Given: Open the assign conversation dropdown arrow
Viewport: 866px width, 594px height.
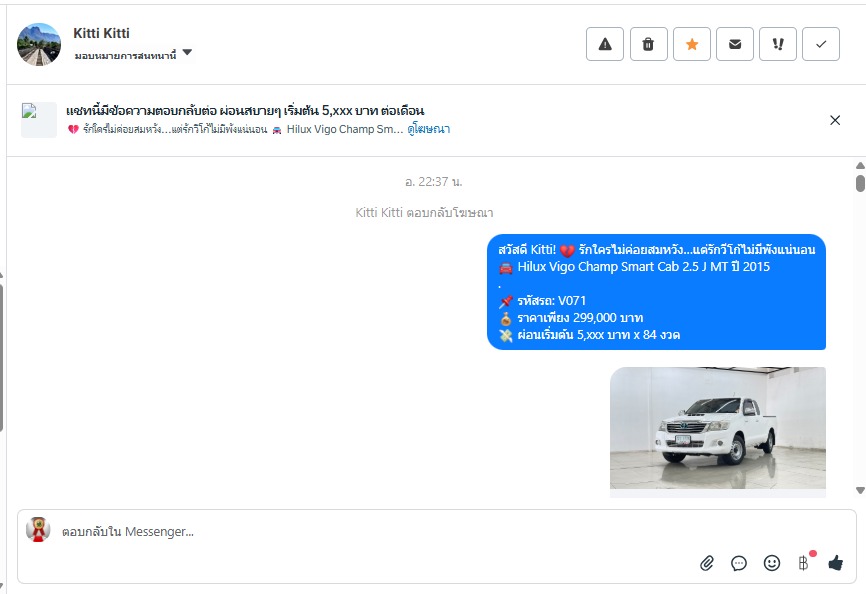Looking at the screenshot, I should coord(187,52).
